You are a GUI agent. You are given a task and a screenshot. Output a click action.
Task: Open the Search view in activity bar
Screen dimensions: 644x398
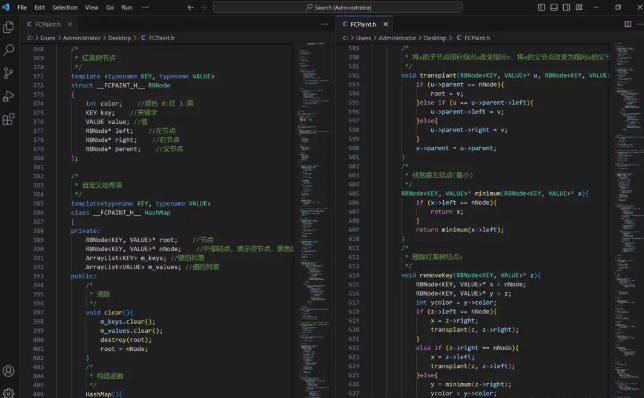8,50
